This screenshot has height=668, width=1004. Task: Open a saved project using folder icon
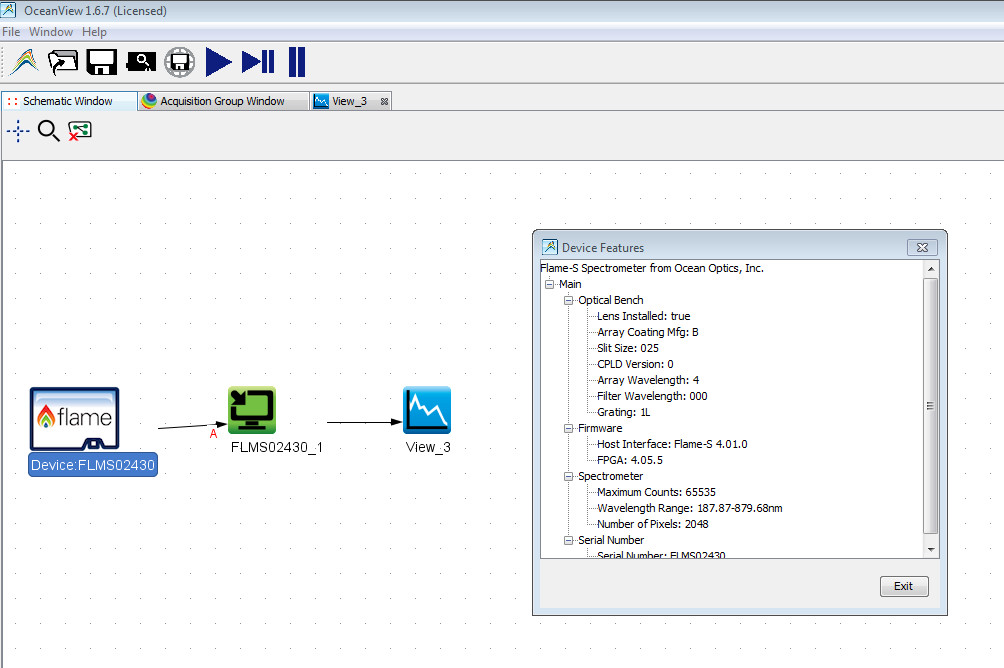[x=63, y=62]
